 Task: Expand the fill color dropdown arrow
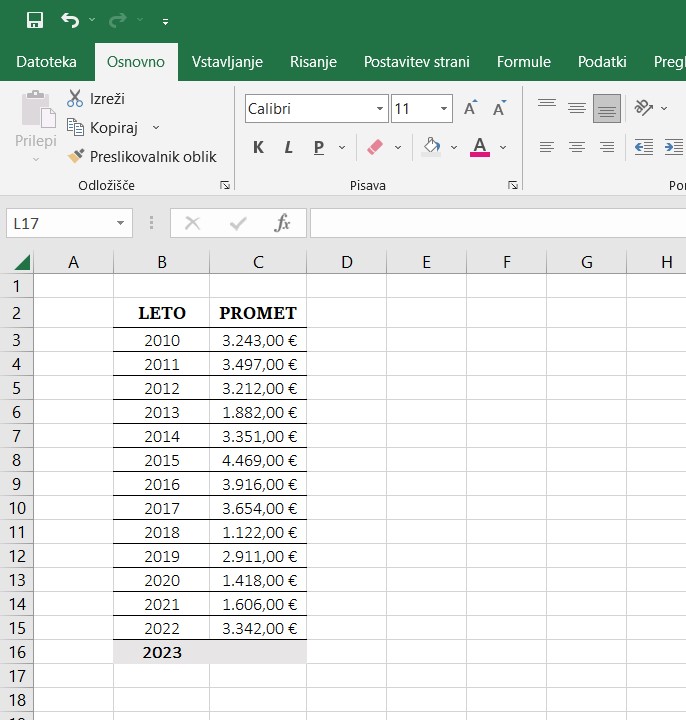(454, 147)
